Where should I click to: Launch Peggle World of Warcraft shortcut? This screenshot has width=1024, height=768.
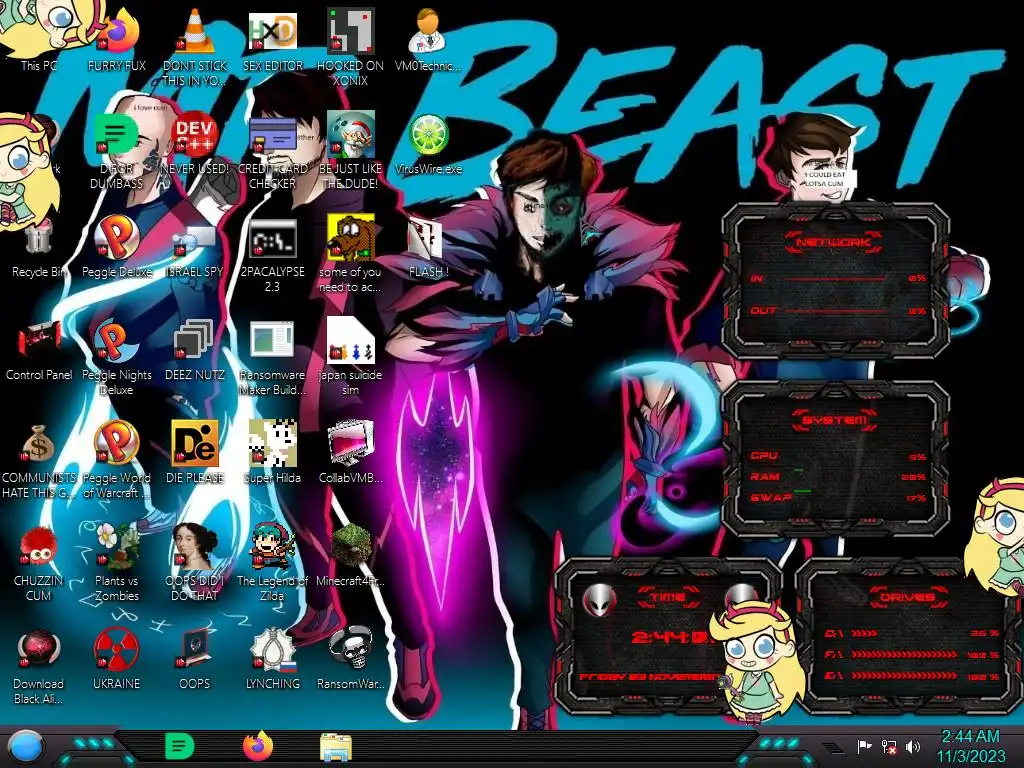pyautogui.click(x=116, y=460)
